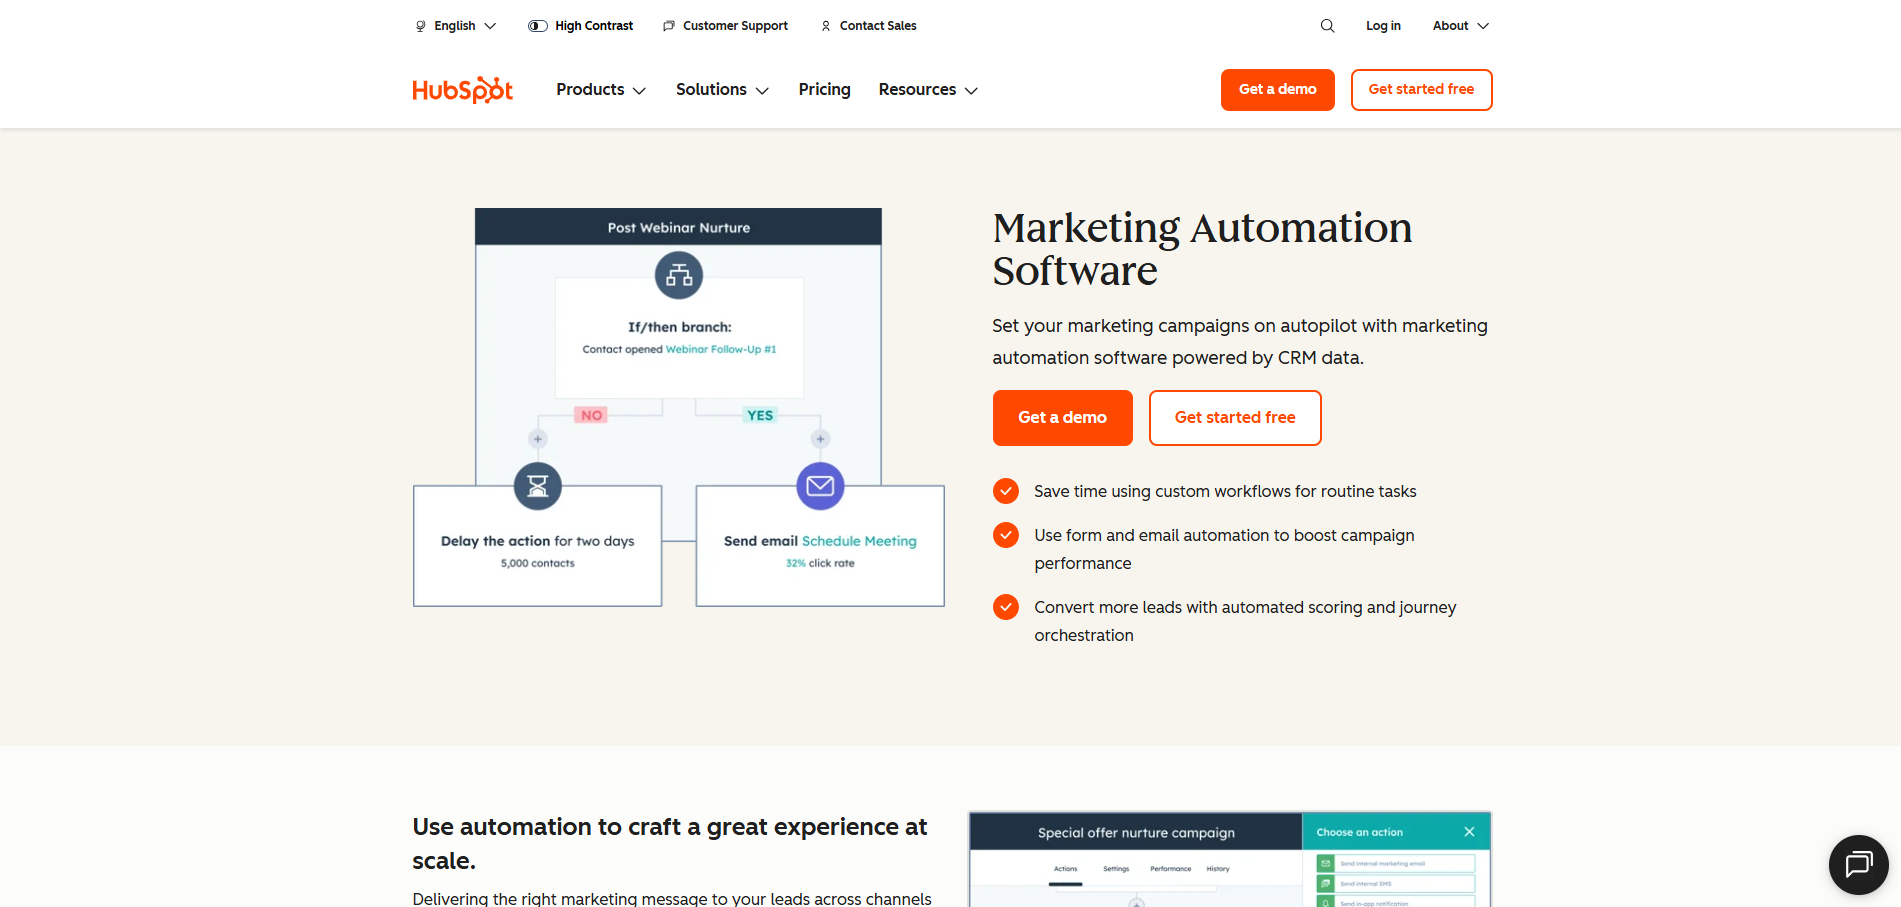Open the site search magnifying glass
The image size is (1901, 907).
1327,25
